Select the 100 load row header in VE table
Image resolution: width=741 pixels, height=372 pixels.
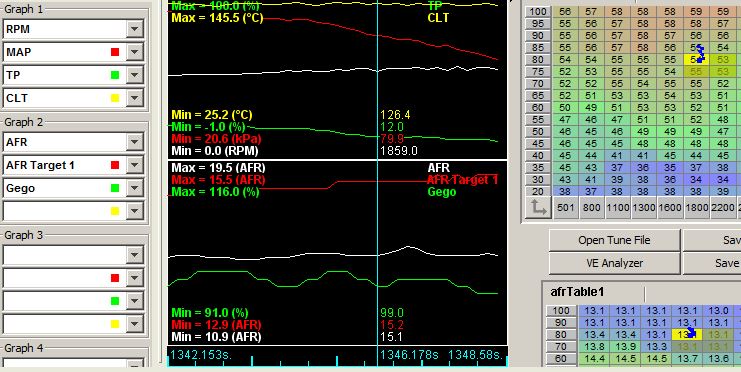coord(538,12)
